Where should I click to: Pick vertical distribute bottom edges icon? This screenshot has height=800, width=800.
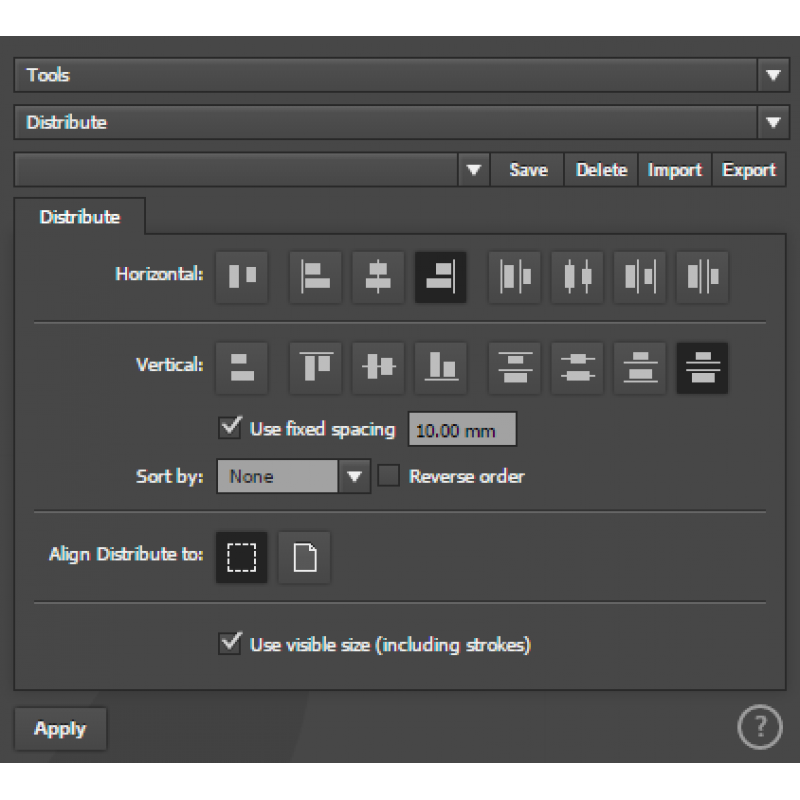(639, 368)
